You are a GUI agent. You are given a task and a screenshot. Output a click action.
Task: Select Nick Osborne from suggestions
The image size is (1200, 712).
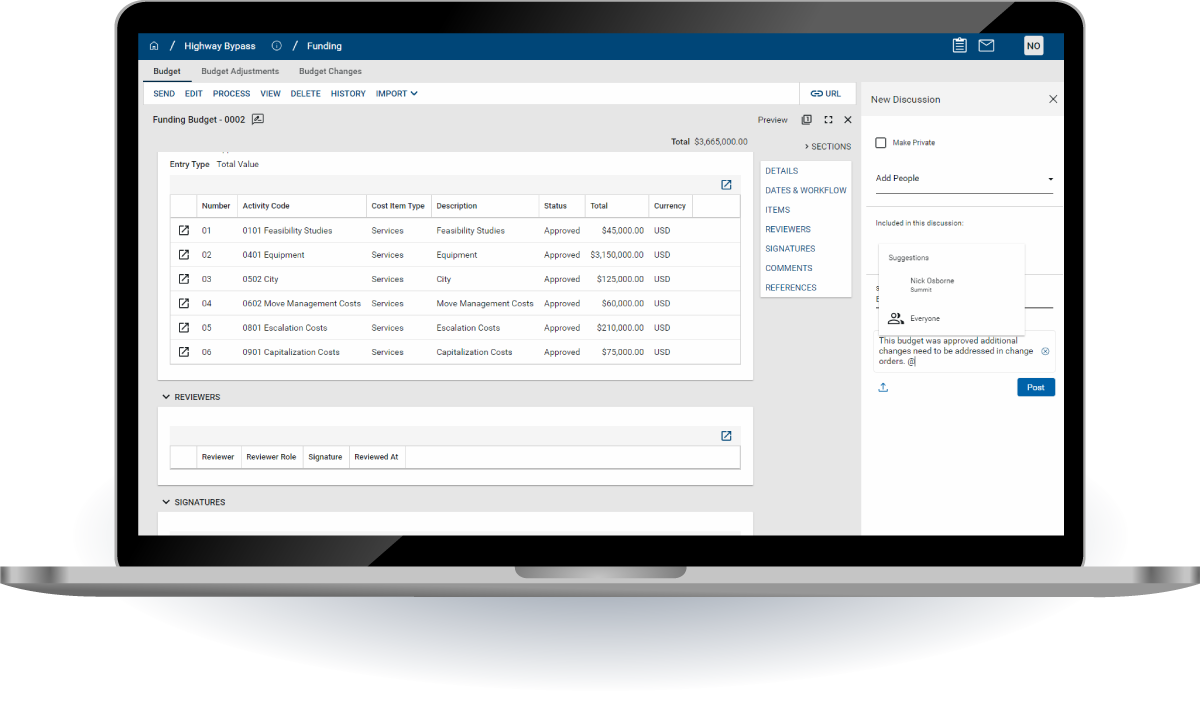(x=931, y=284)
